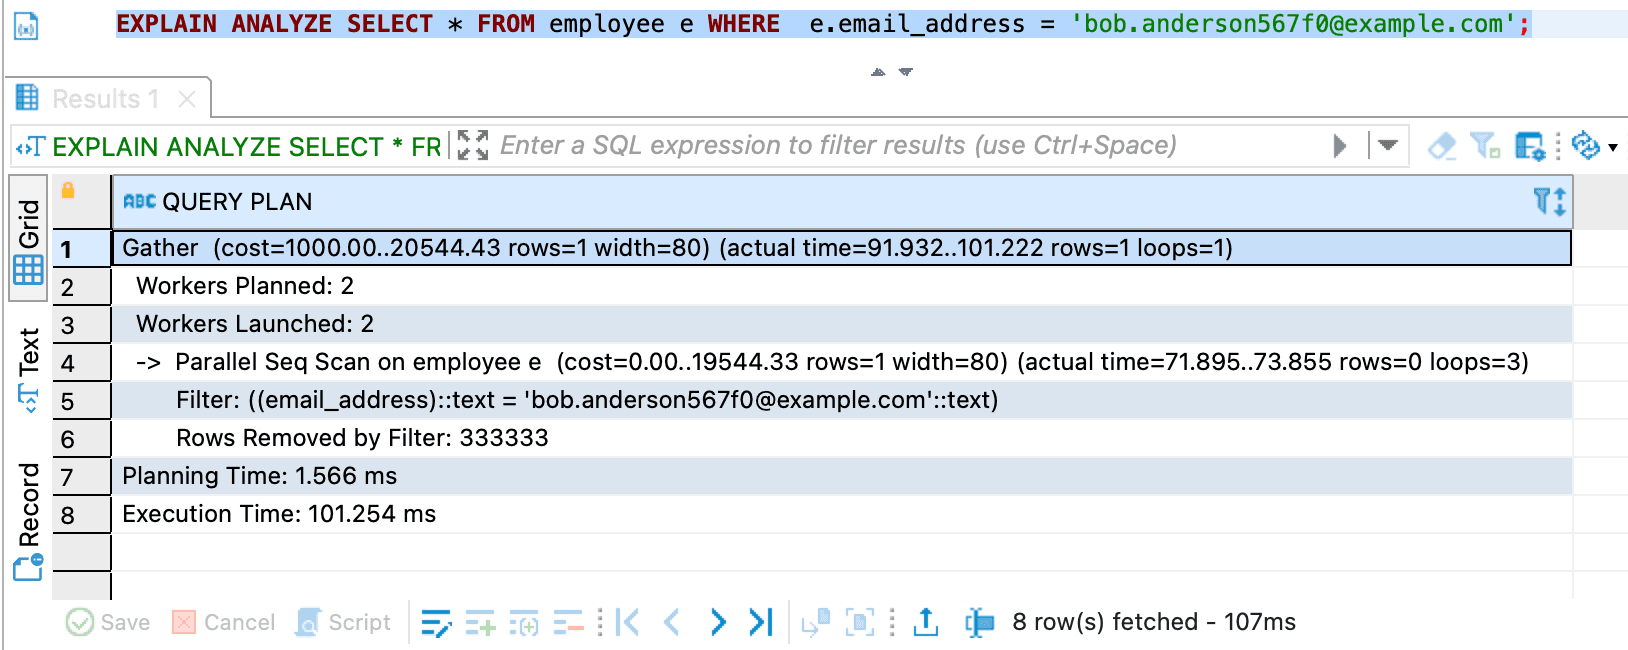Click the row count icon in status bar
The width and height of the screenshot is (1628, 650).
pos(980,622)
